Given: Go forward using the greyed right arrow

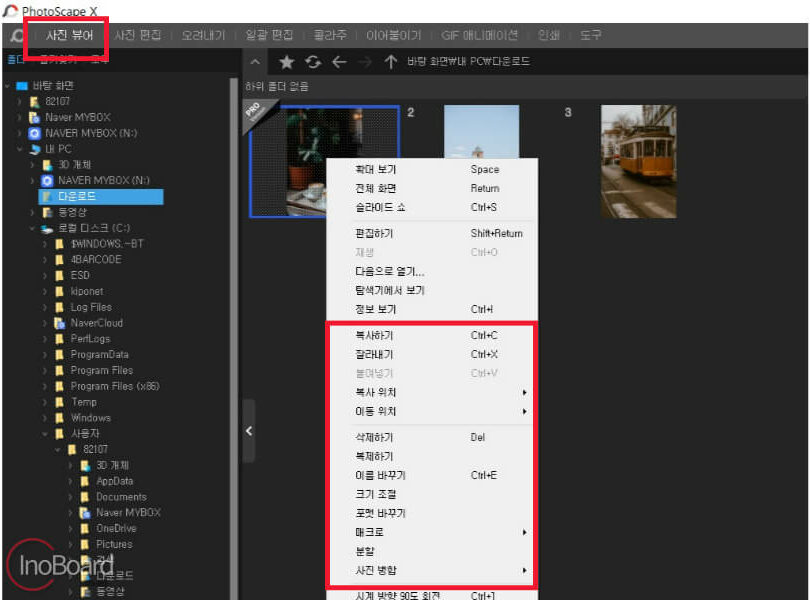Looking at the screenshot, I should [365, 62].
